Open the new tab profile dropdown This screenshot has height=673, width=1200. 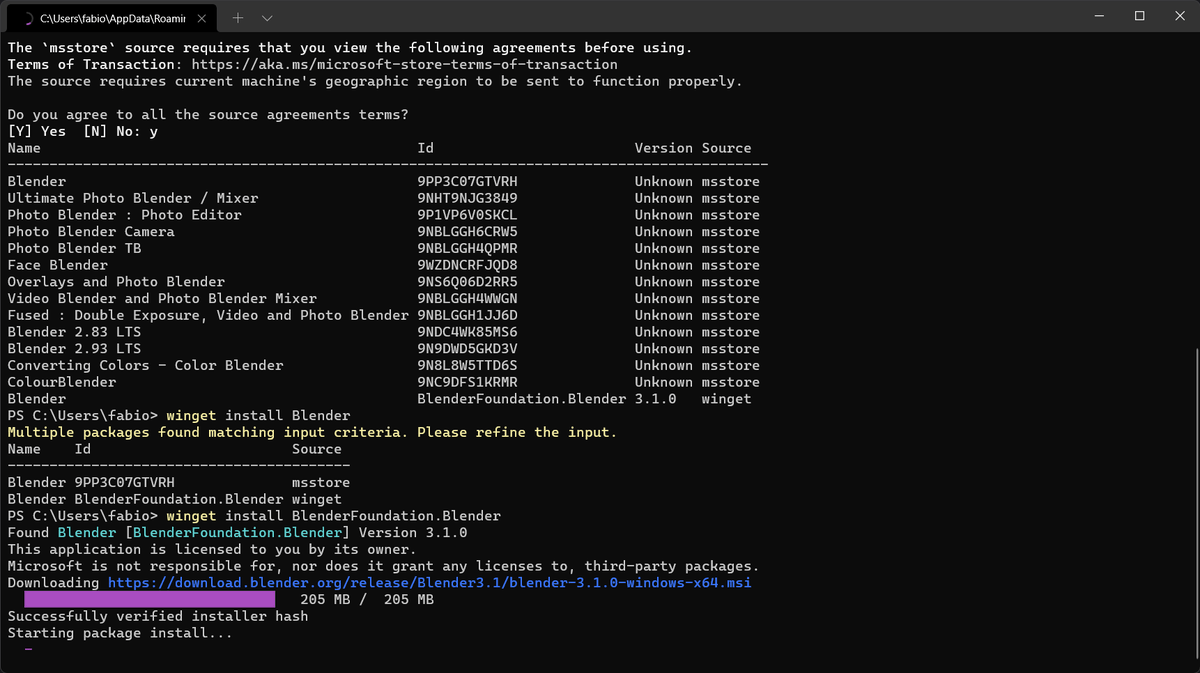[267, 18]
